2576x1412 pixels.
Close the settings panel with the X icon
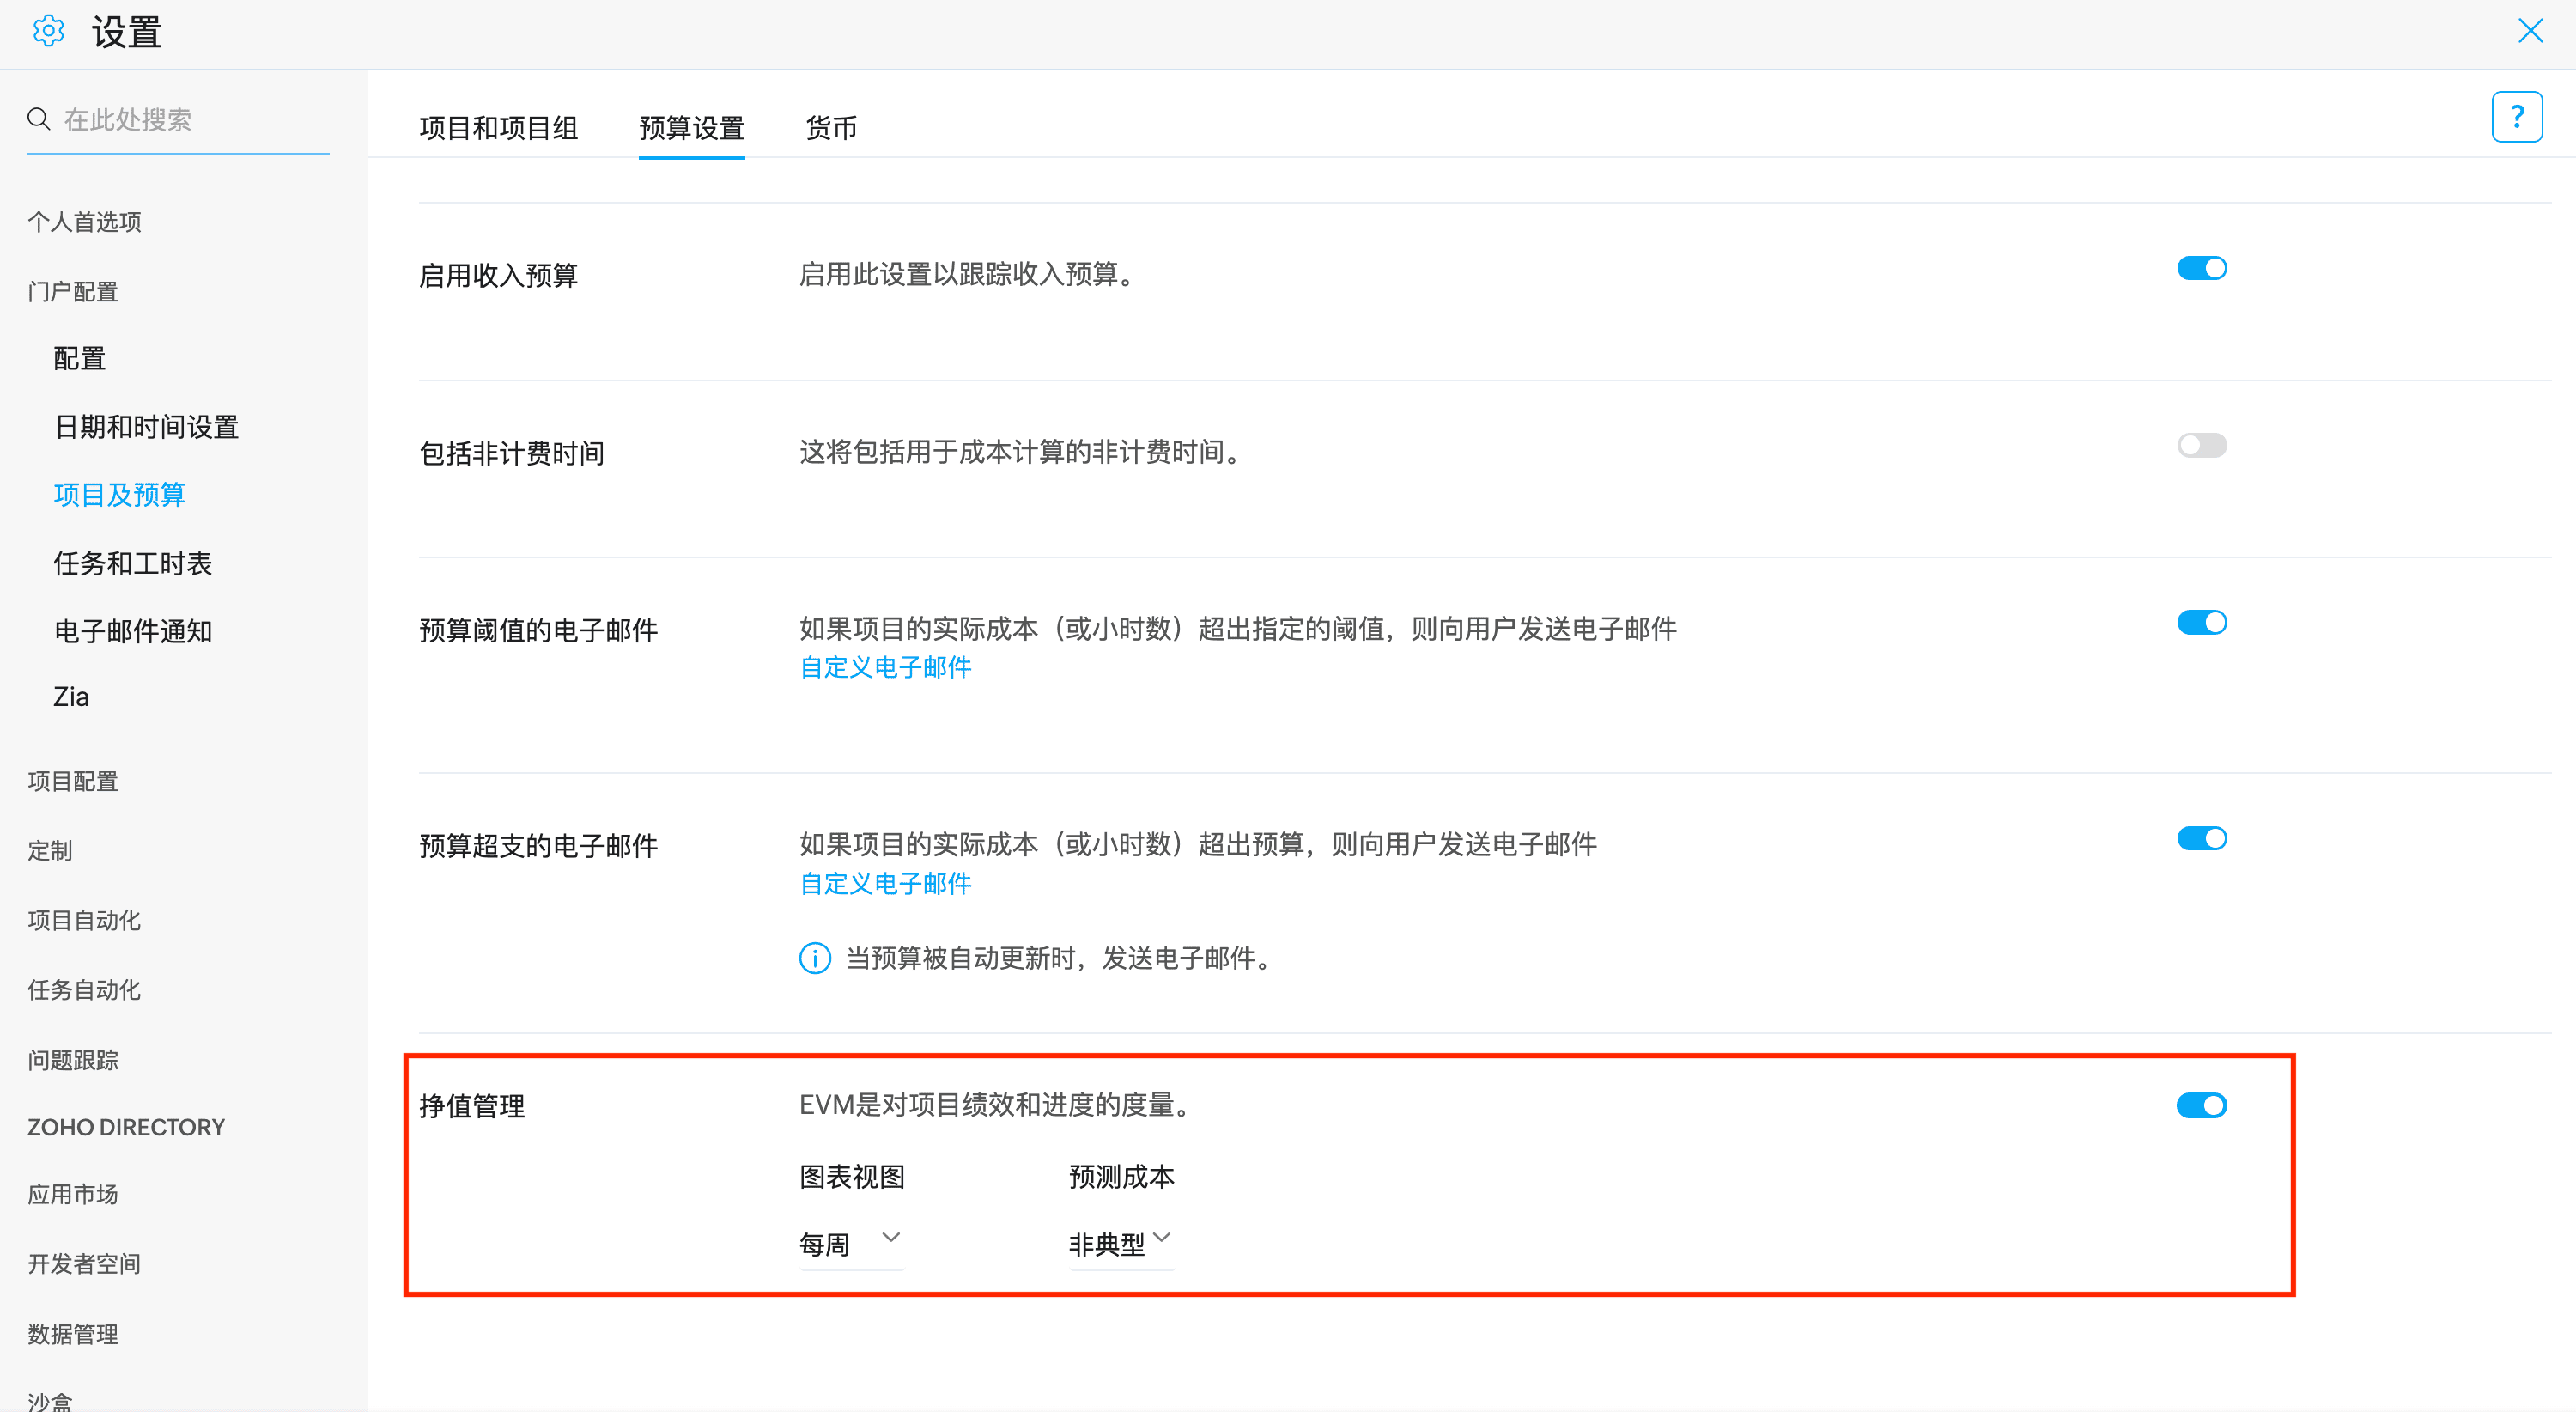coord(2530,31)
